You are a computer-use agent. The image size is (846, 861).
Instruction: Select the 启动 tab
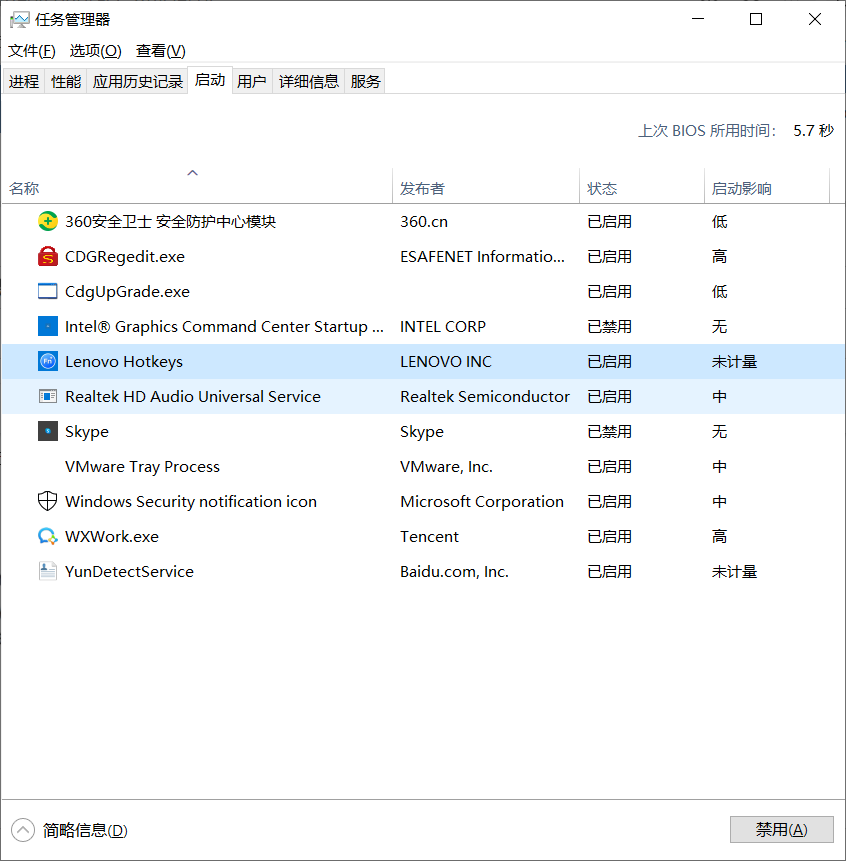click(x=210, y=80)
